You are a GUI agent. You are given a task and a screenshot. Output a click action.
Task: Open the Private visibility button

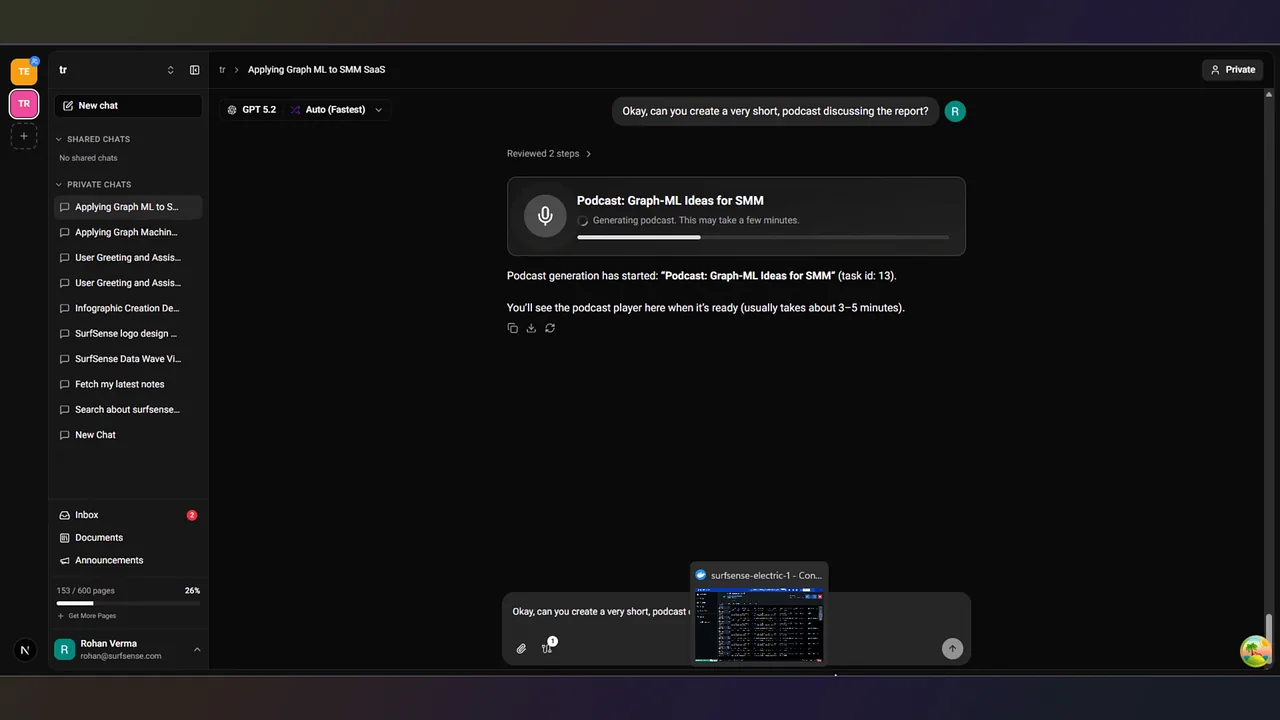click(1232, 70)
